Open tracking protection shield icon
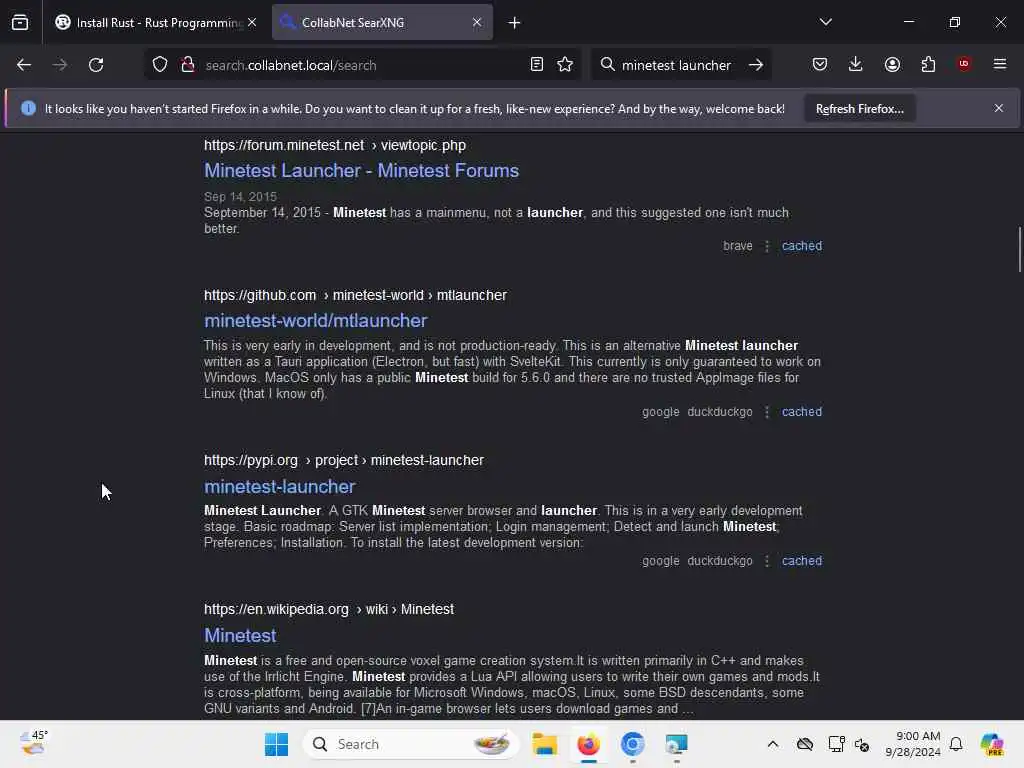The image size is (1024, 768). (160, 65)
